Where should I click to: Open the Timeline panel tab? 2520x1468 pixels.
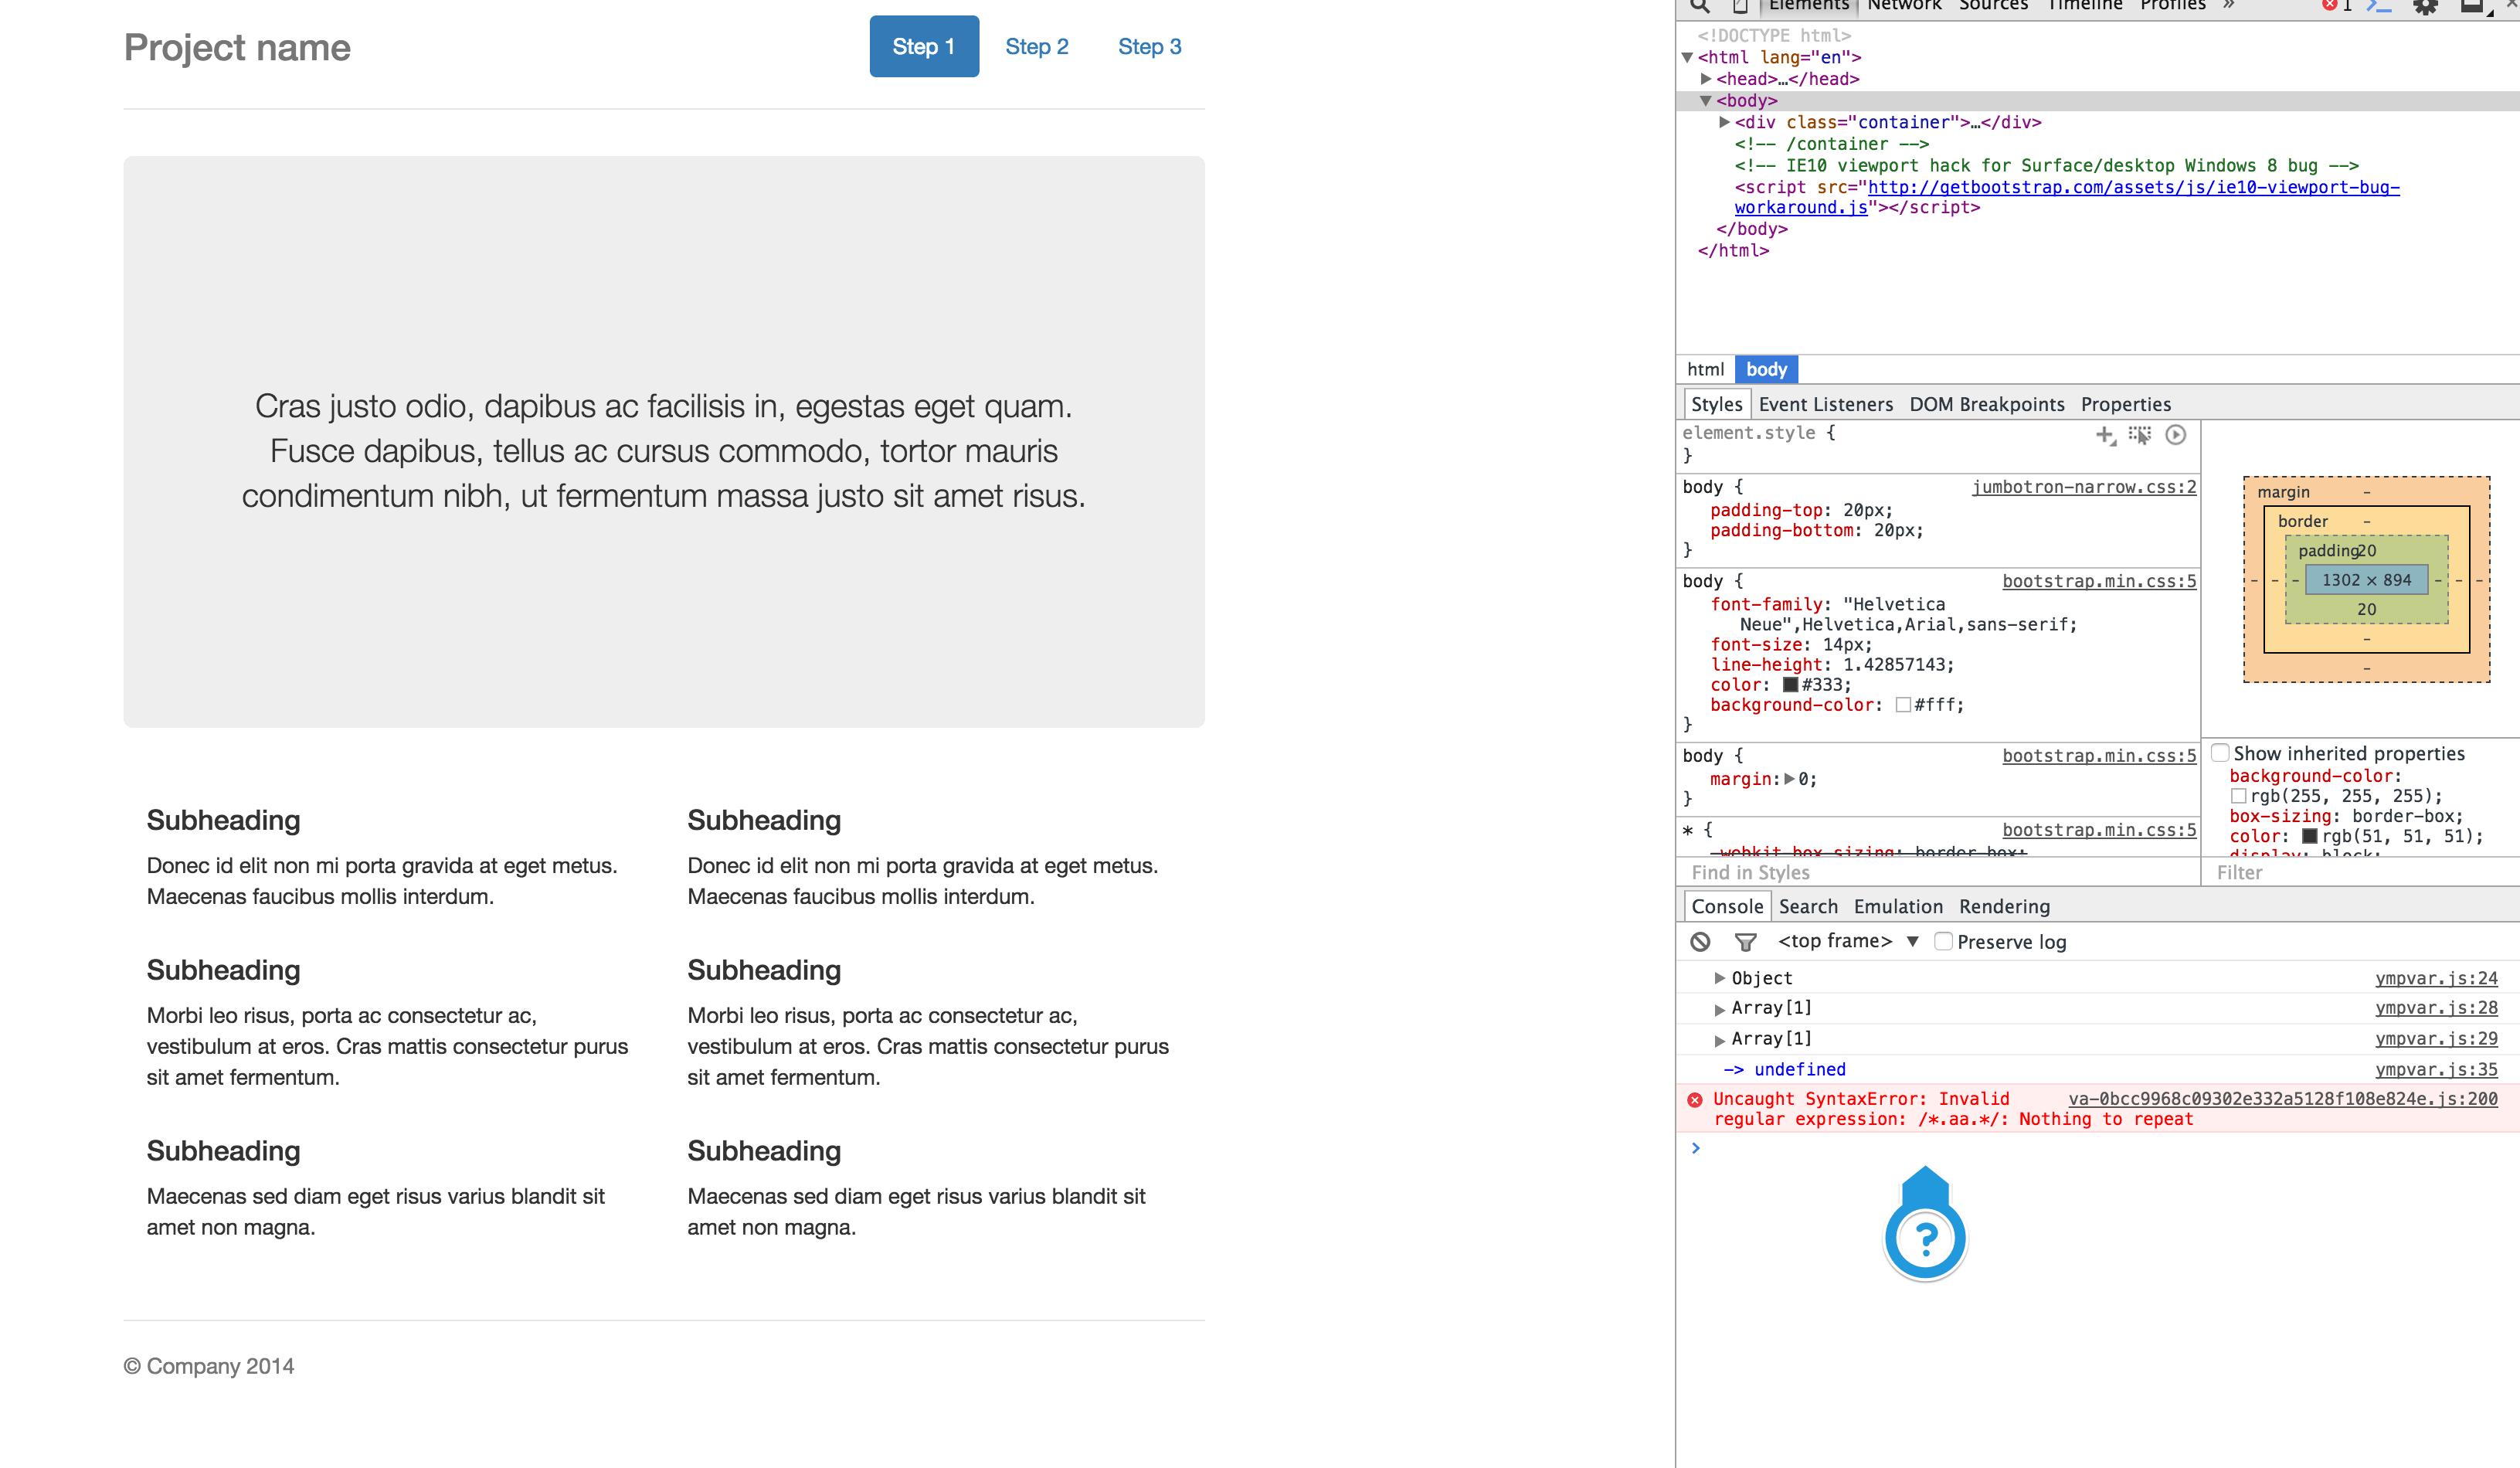coord(2084,6)
